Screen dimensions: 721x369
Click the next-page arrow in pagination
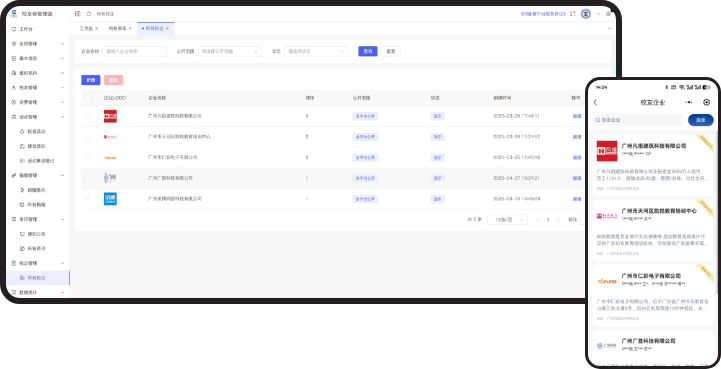coord(558,219)
